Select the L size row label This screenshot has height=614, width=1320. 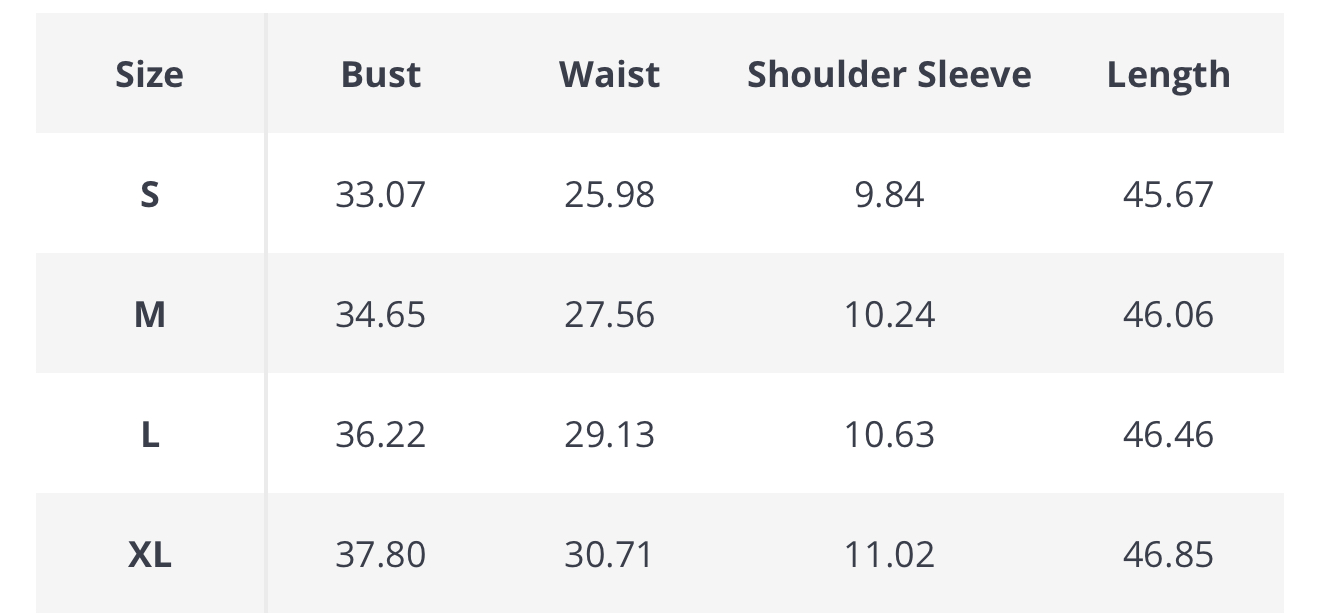[x=150, y=435]
